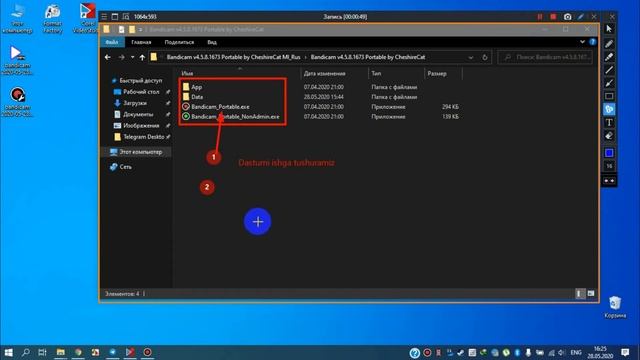640x360 pixels.
Task: Change the pen size value 16
Action: click(609, 166)
